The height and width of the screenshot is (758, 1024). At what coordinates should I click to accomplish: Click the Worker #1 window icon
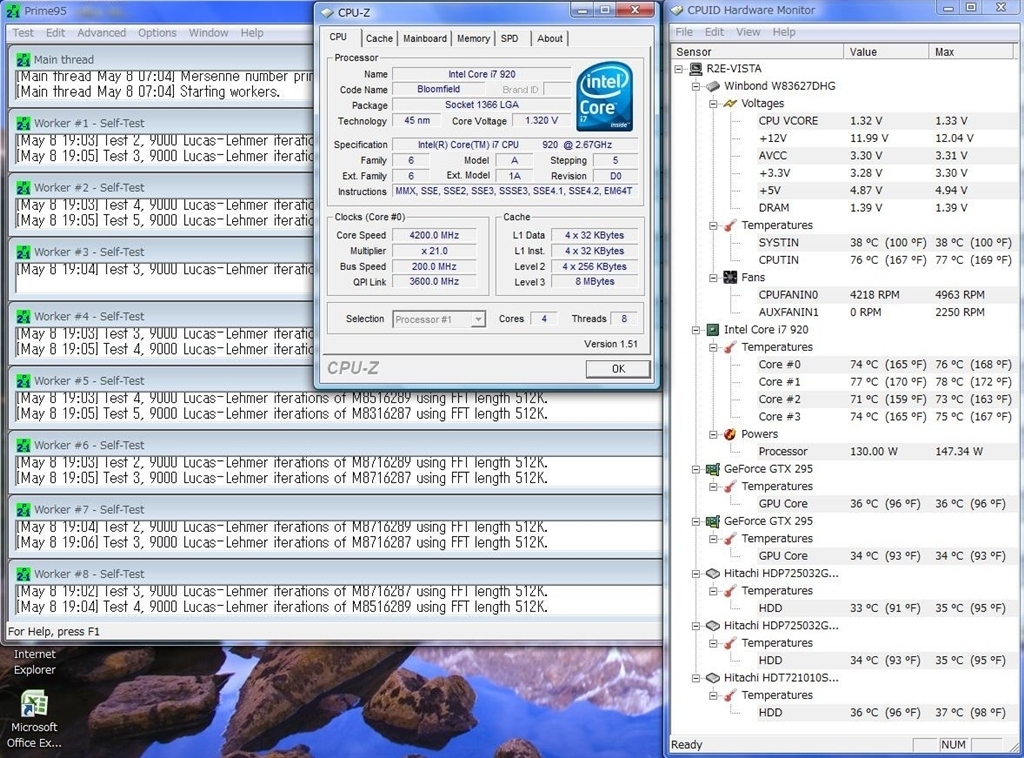(x=24, y=123)
